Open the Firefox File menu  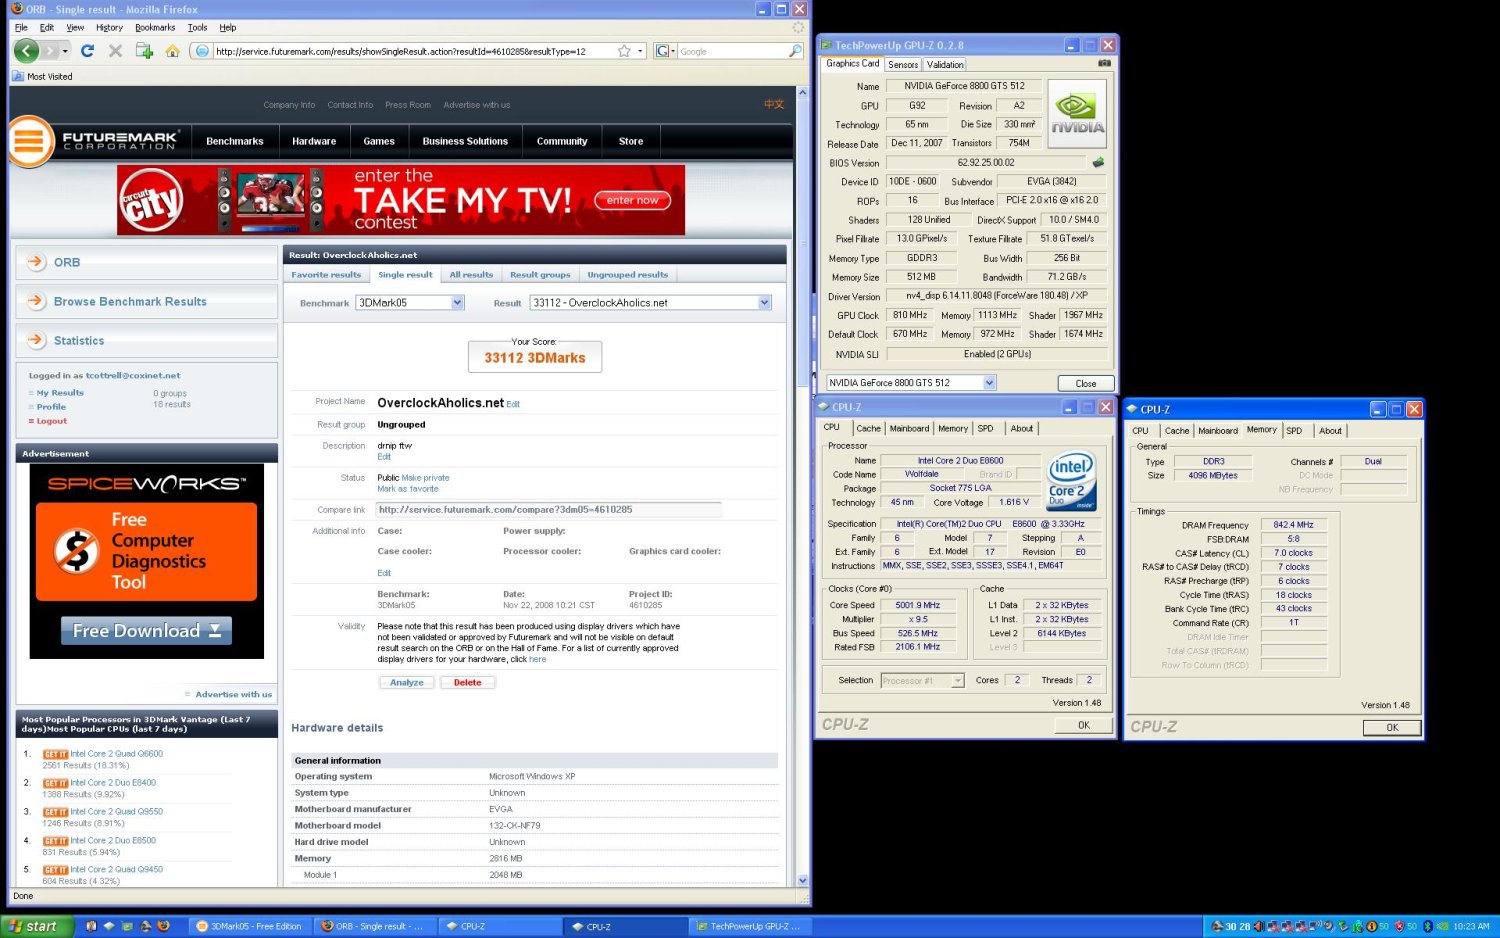point(21,27)
